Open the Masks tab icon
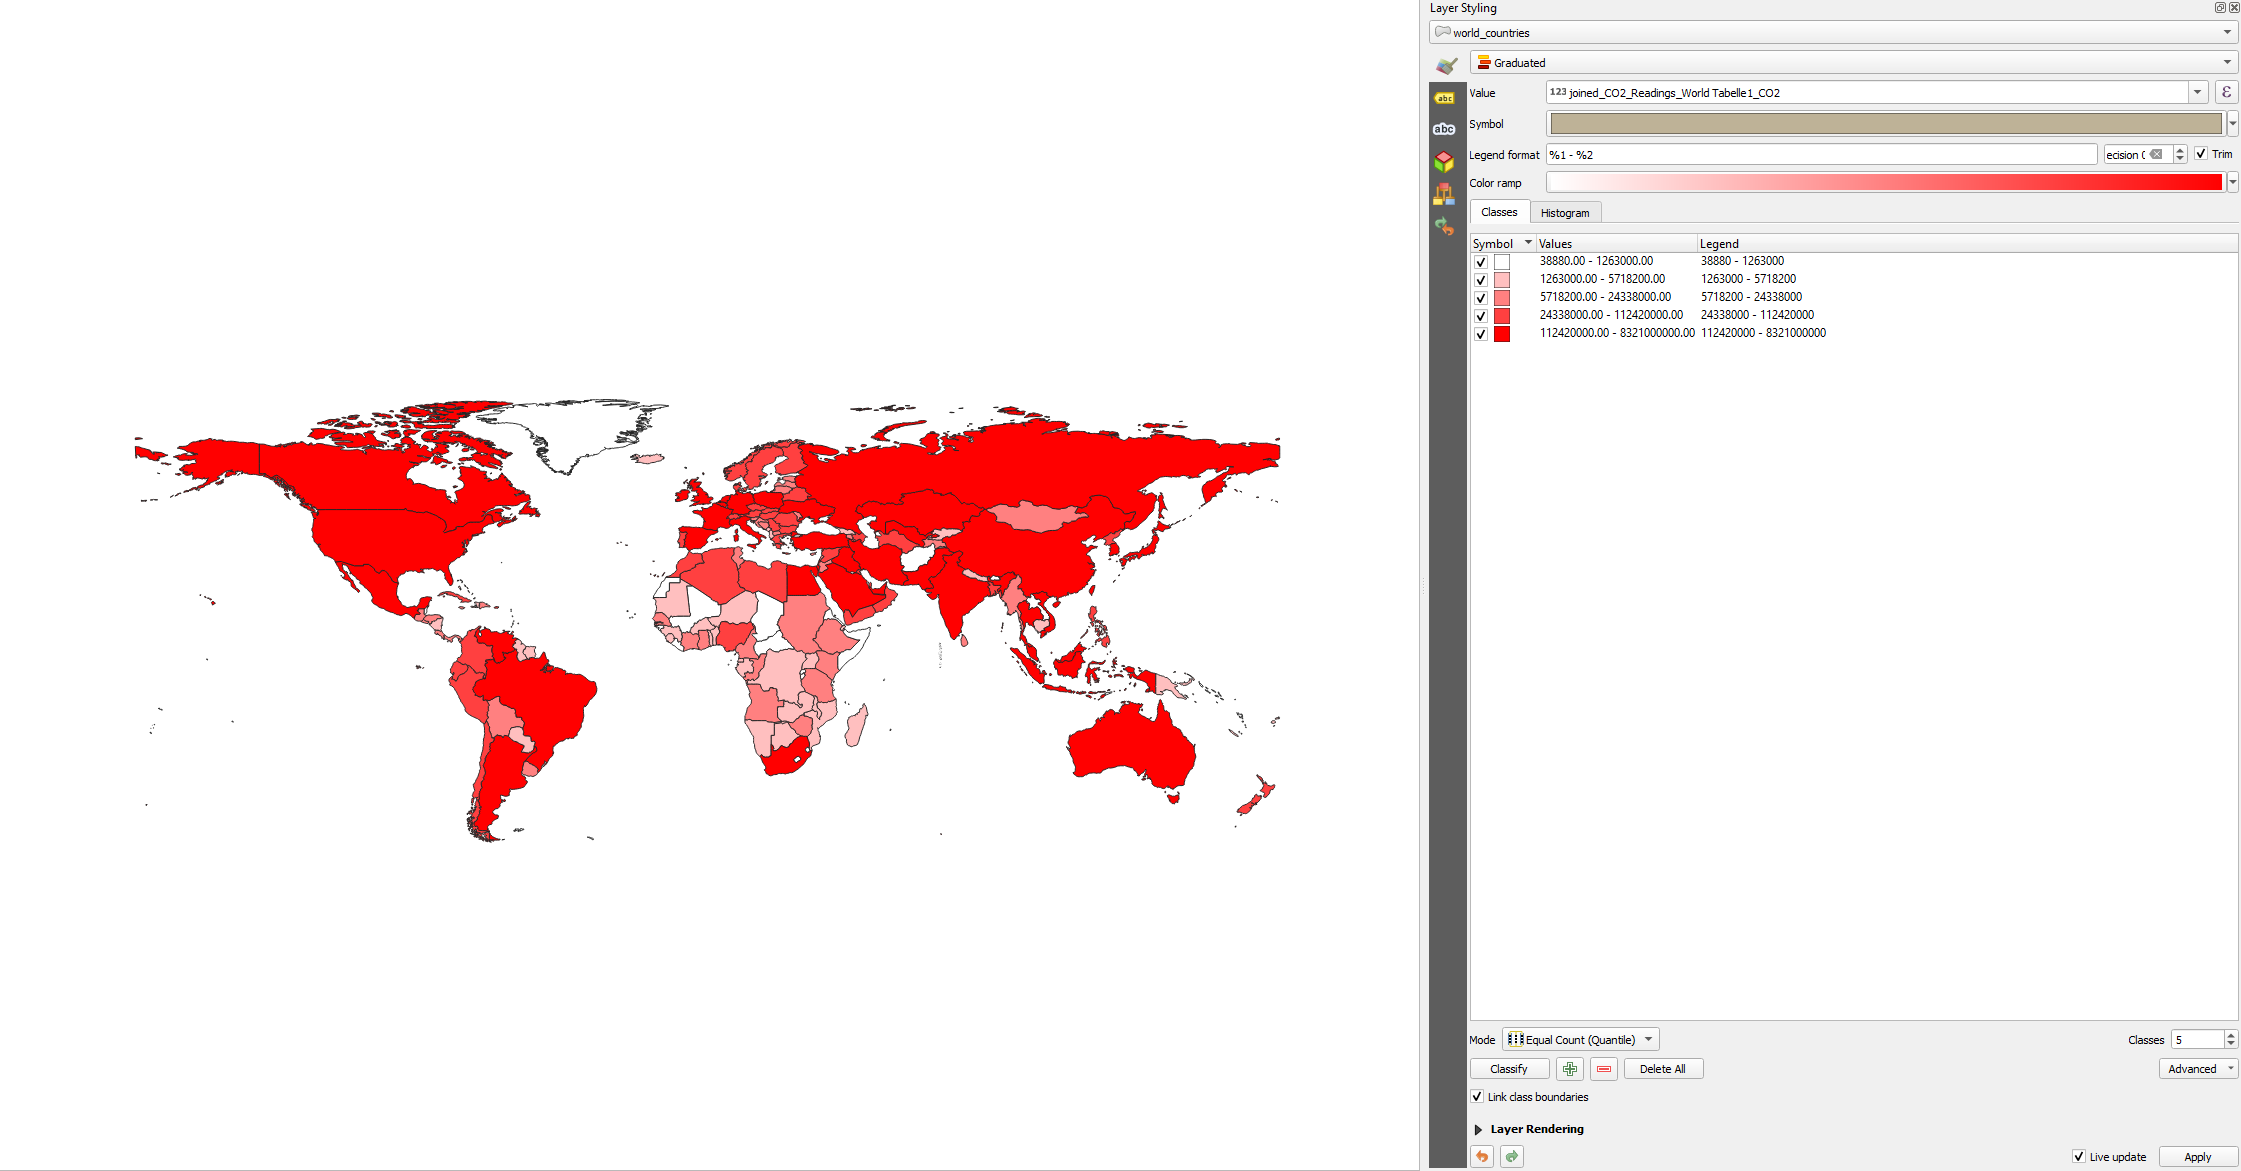 [1445, 129]
